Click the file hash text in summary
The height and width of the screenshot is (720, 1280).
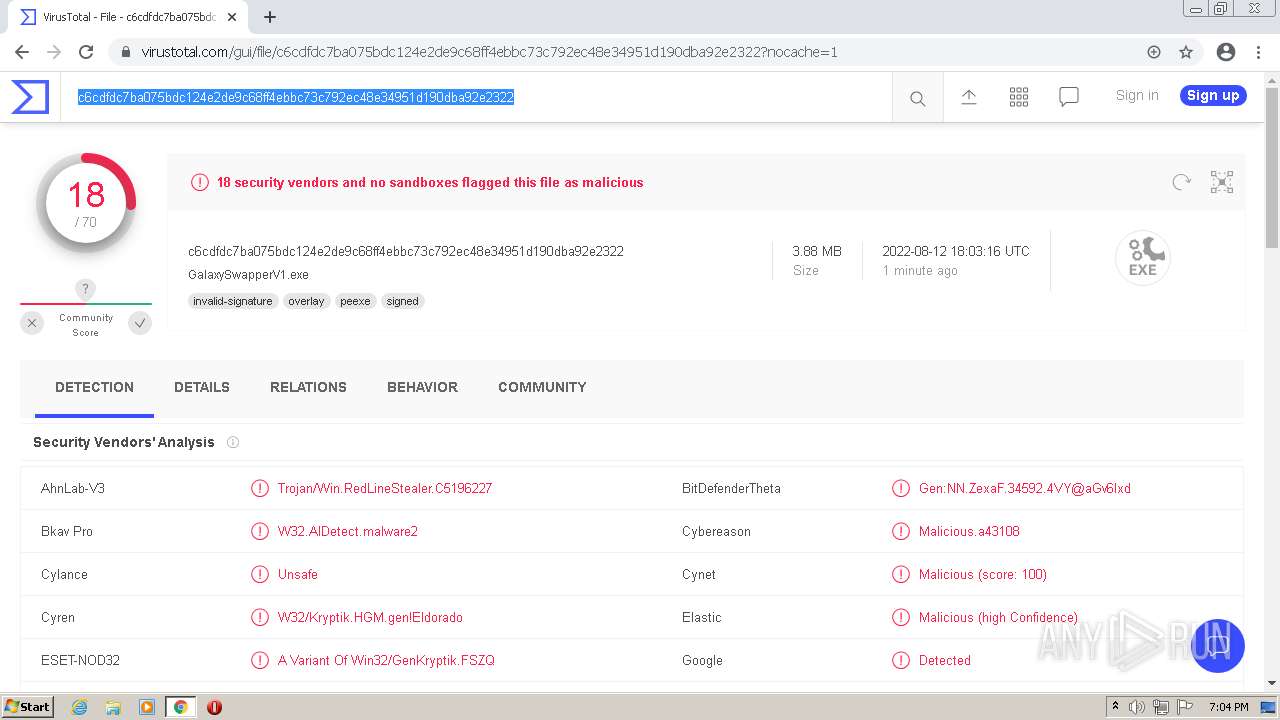point(406,251)
